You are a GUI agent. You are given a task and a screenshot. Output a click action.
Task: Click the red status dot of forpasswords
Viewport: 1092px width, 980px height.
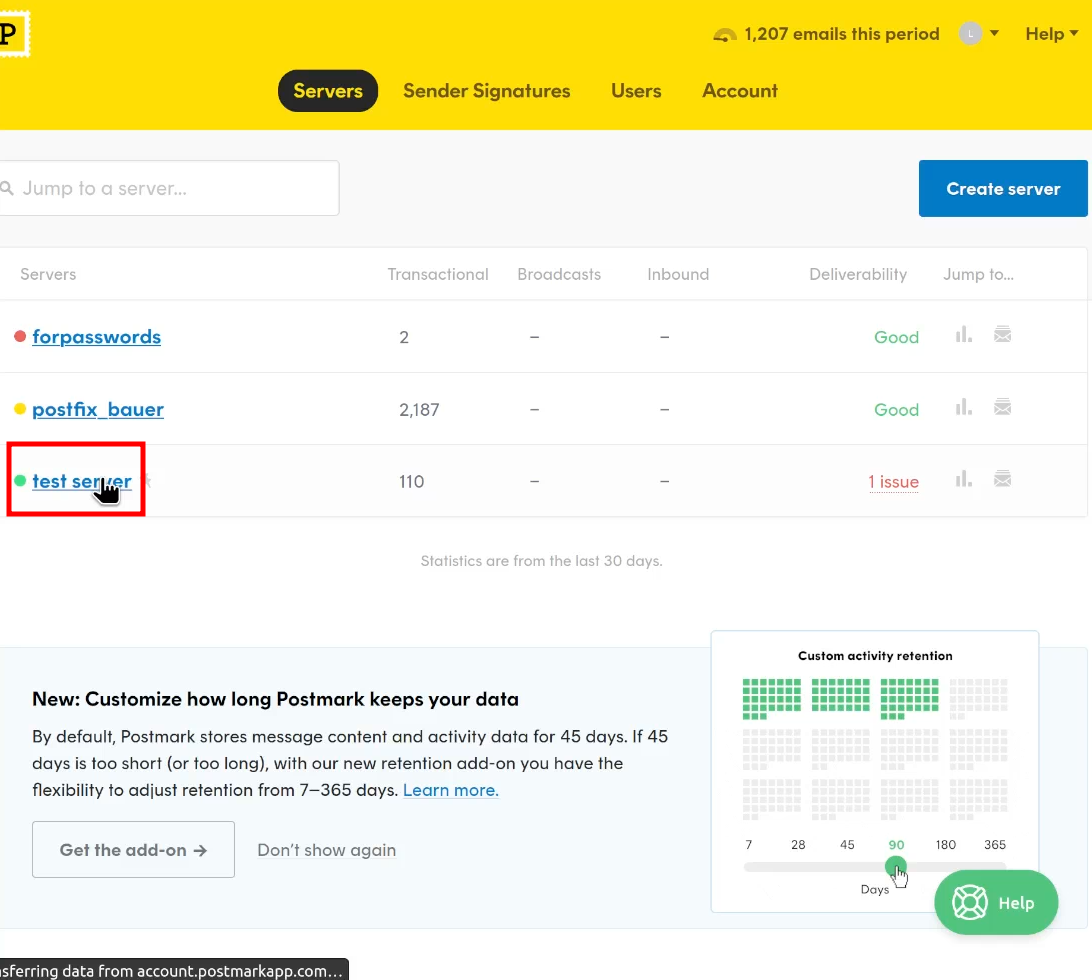coord(20,336)
